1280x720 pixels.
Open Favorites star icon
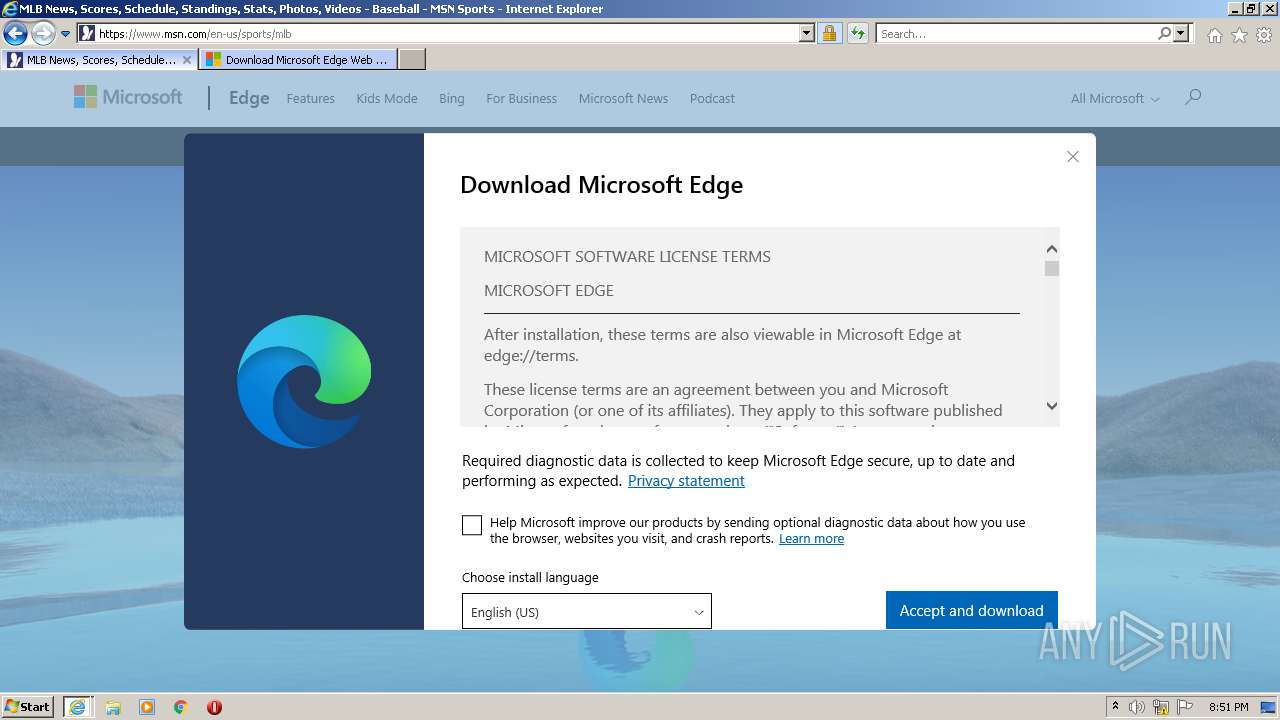coord(1239,35)
